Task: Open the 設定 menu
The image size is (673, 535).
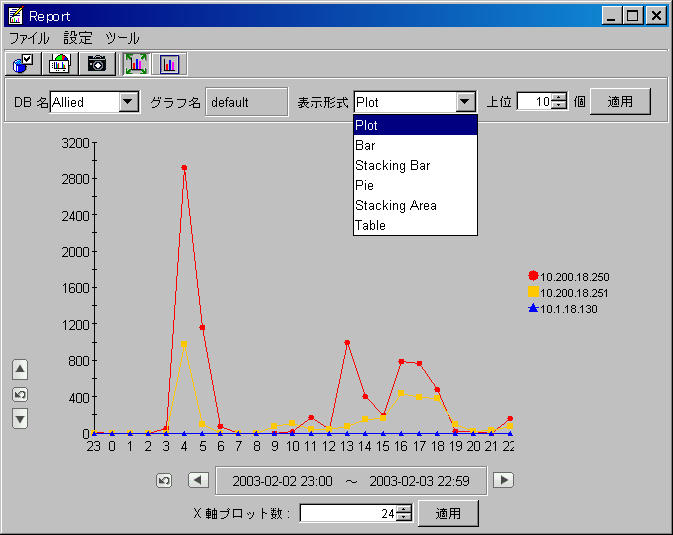Action: (x=78, y=38)
